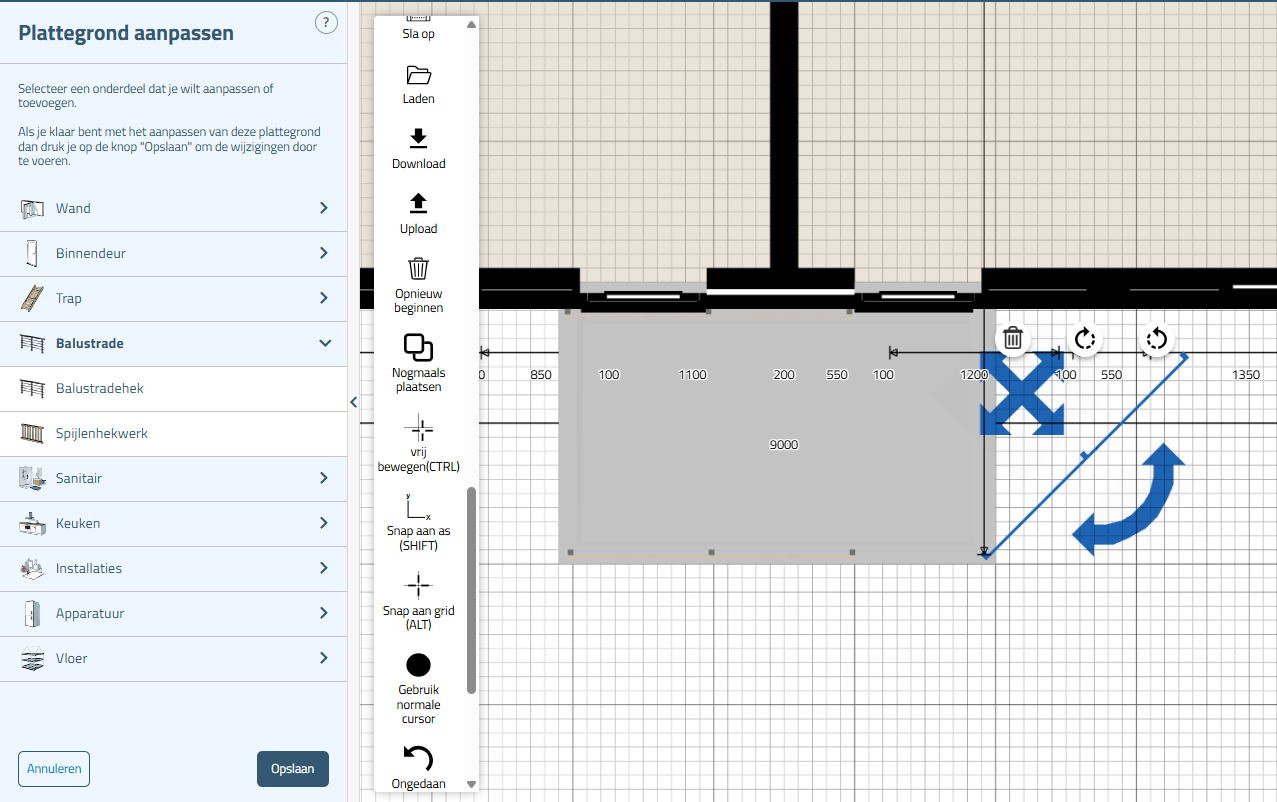Rotate selected object clockwise

(1085, 339)
